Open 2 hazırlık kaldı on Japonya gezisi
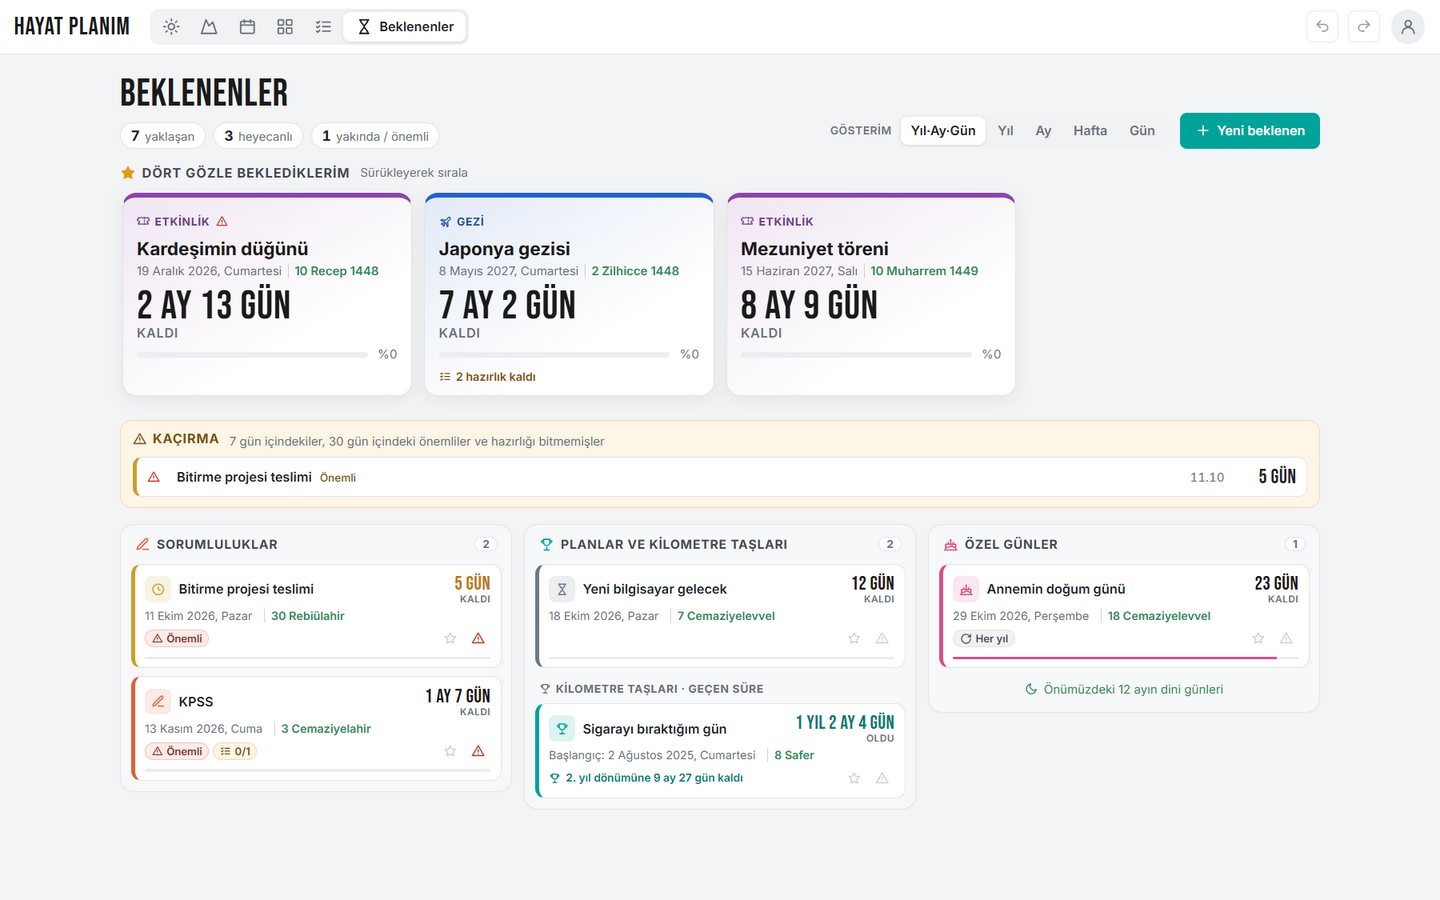Screen dimensions: 1440x900 (488, 377)
